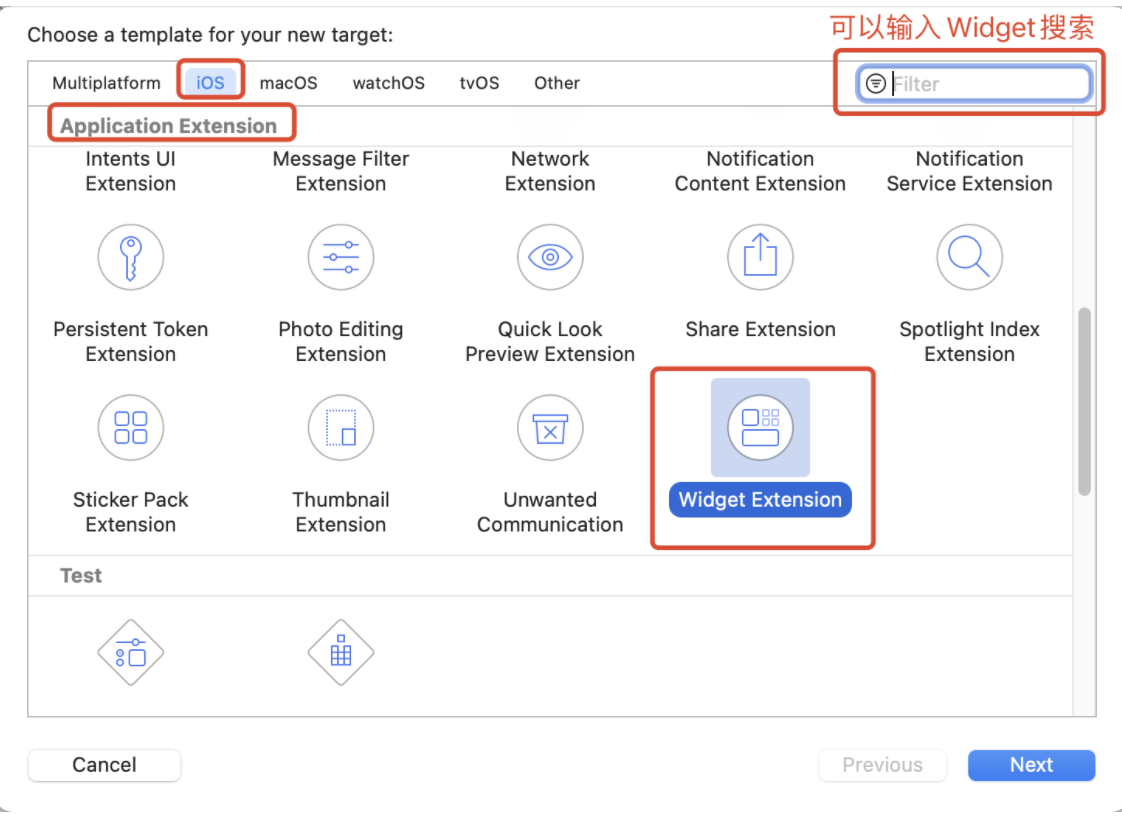The height and width of the screenshot is (816, 1122).
Task: Click the Next button
Action: click(1031, 765)
